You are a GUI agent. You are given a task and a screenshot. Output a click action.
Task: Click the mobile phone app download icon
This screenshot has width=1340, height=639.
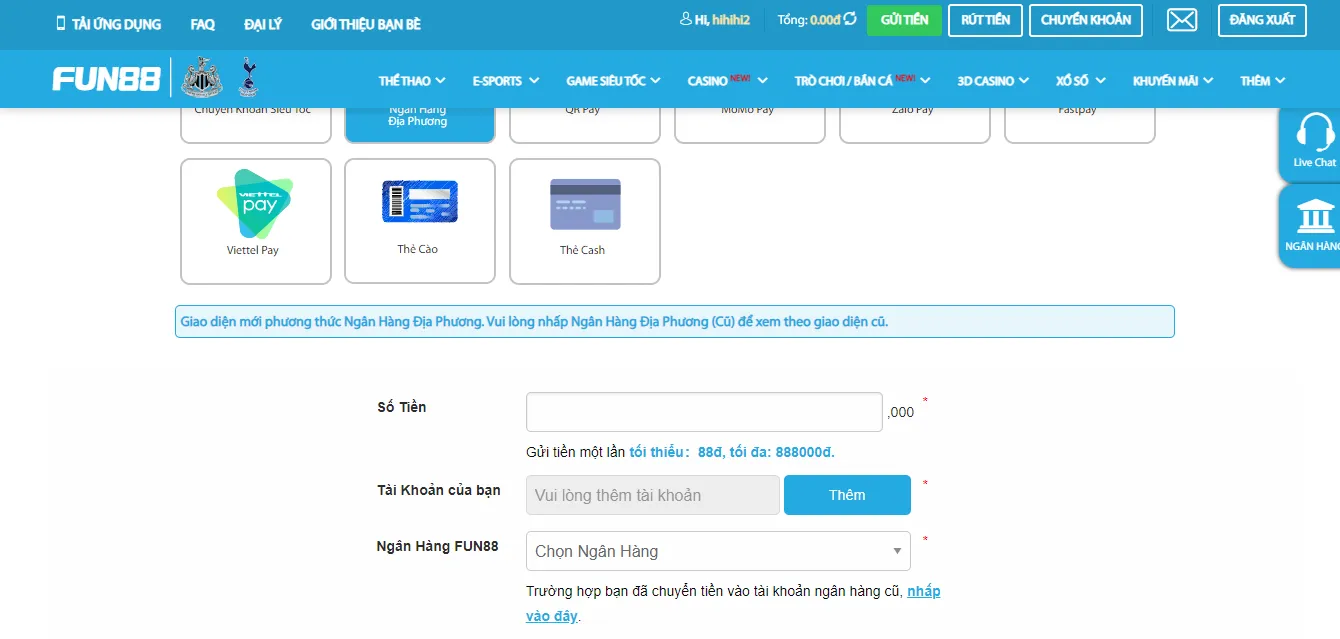coord(60,23)
